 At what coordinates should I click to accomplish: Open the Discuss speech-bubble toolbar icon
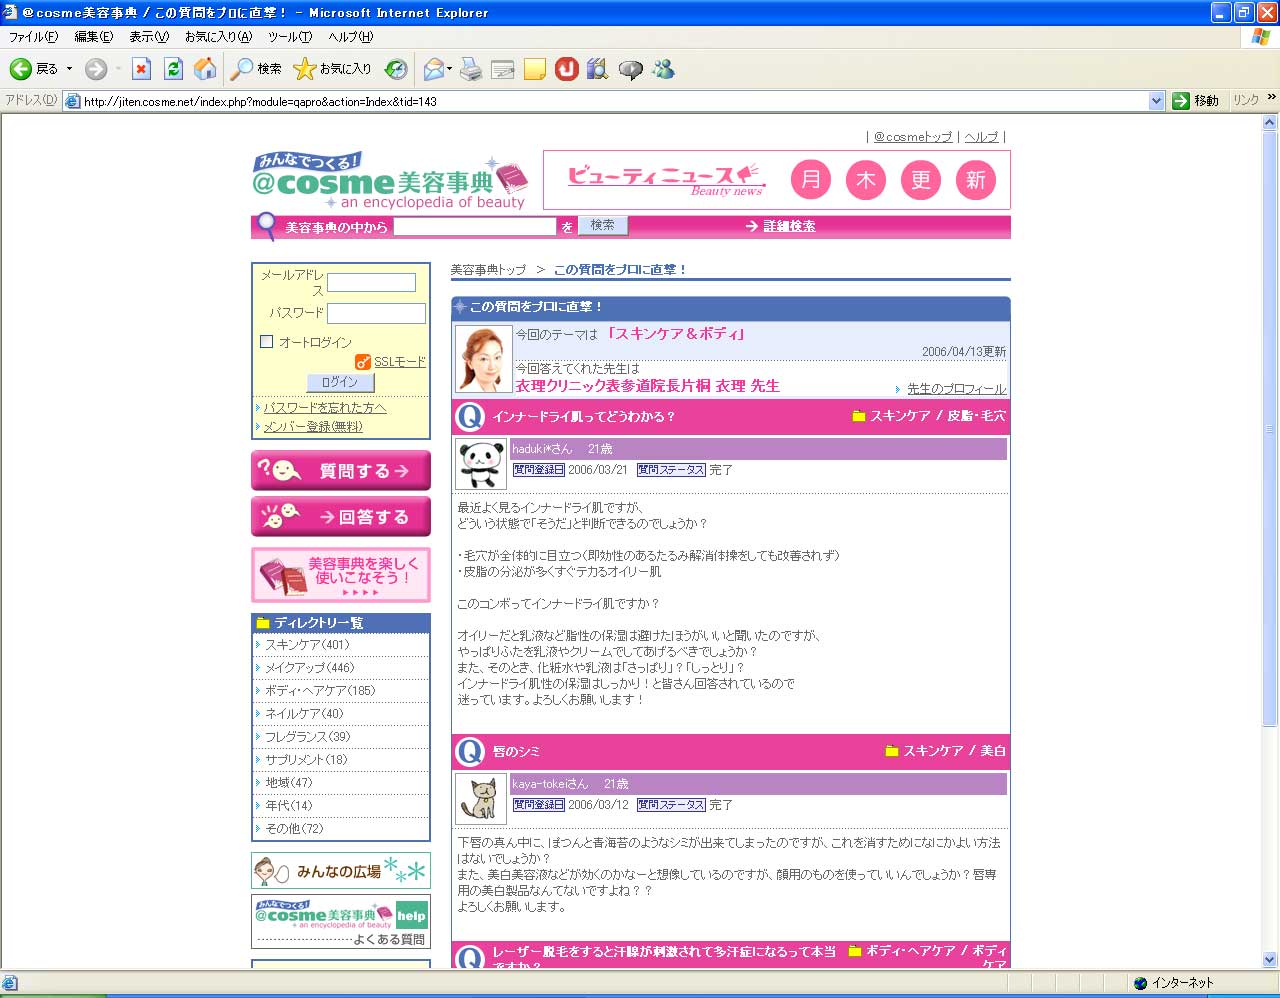630,69
